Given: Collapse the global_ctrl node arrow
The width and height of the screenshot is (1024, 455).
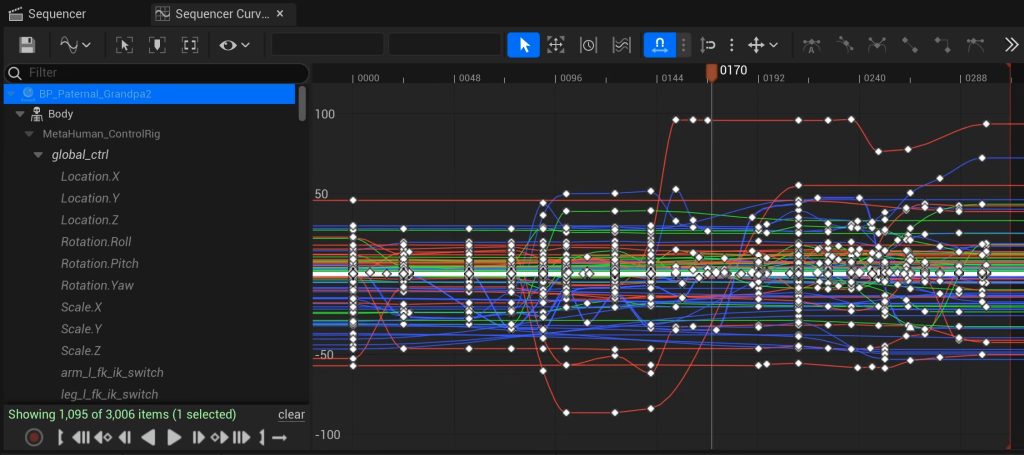Looking at the screenshot, I should point(38,155).
